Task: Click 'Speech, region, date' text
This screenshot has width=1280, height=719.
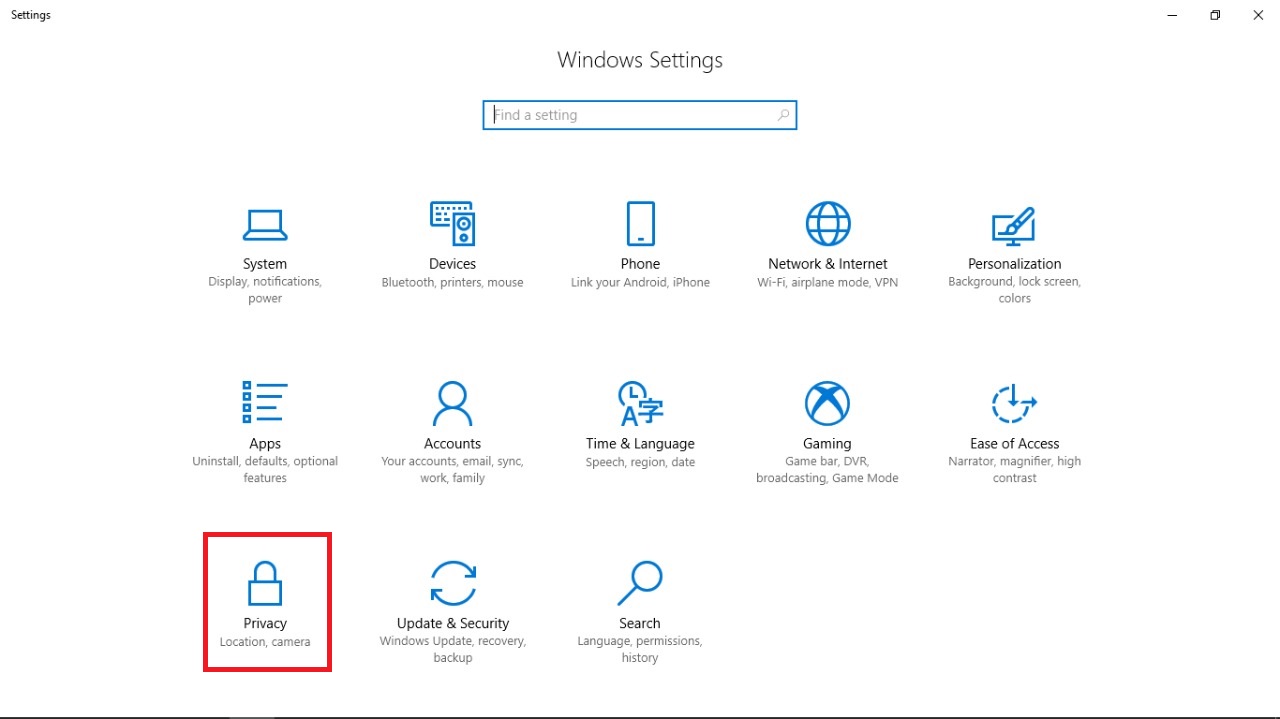Action: click(x=640, y=463)
